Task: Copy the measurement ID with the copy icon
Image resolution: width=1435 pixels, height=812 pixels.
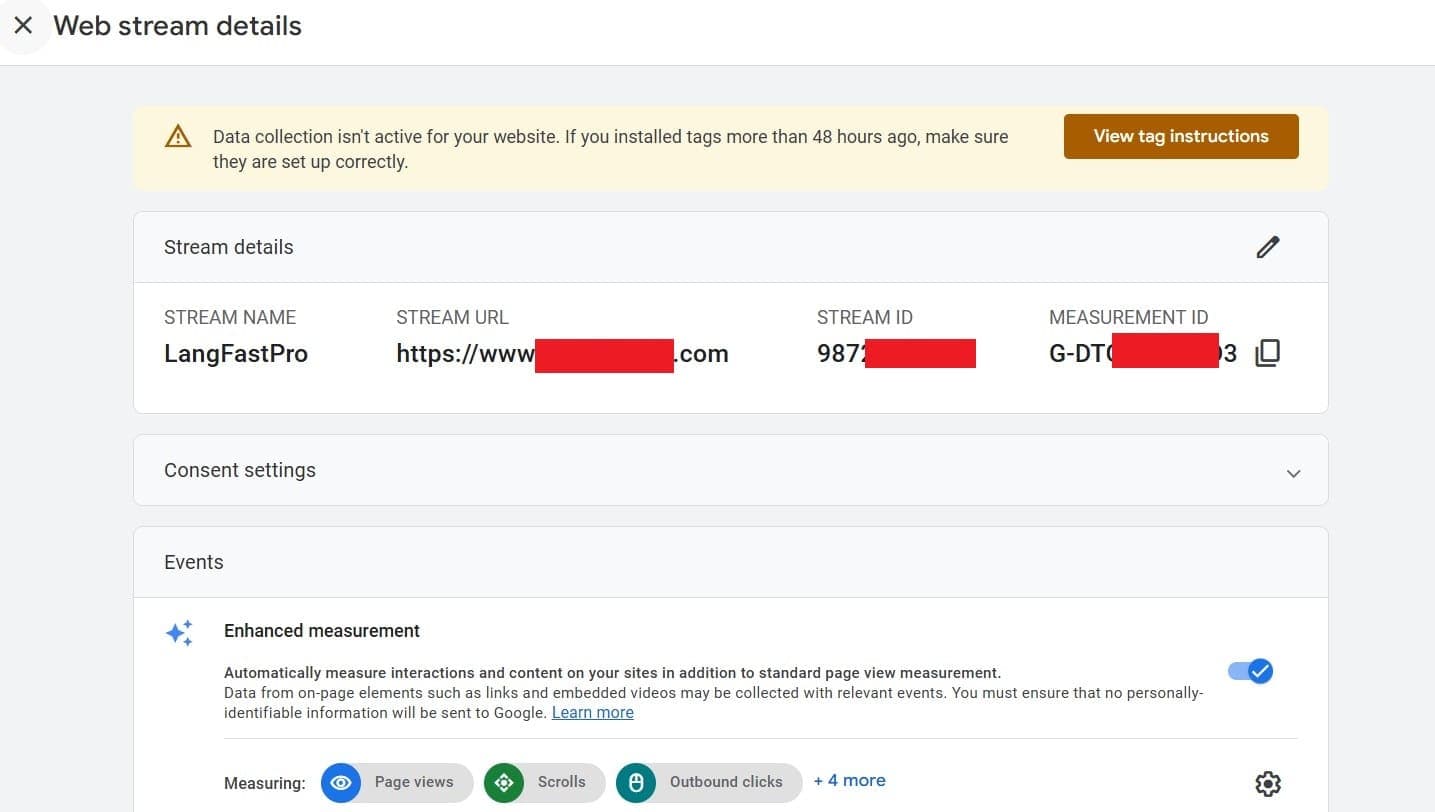Action: [x=1267, y=353]
